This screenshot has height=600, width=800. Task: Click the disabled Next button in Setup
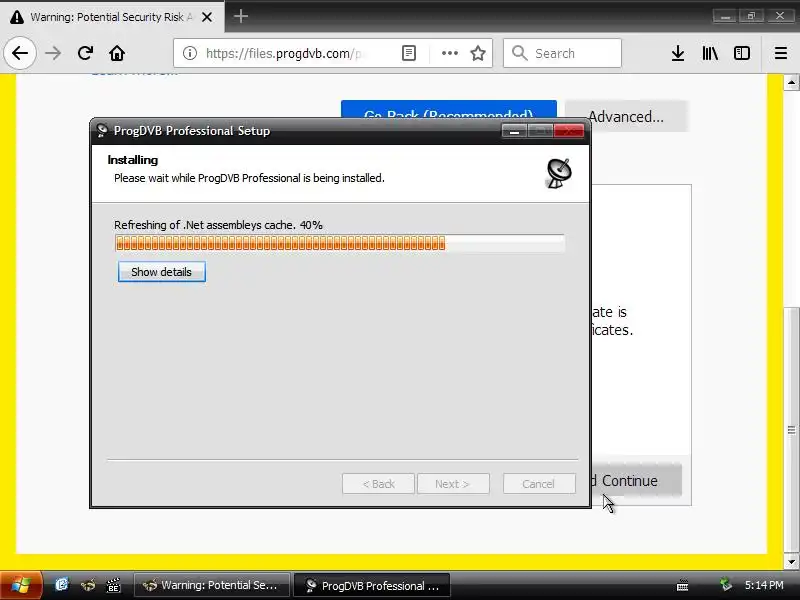coord(453,484)
